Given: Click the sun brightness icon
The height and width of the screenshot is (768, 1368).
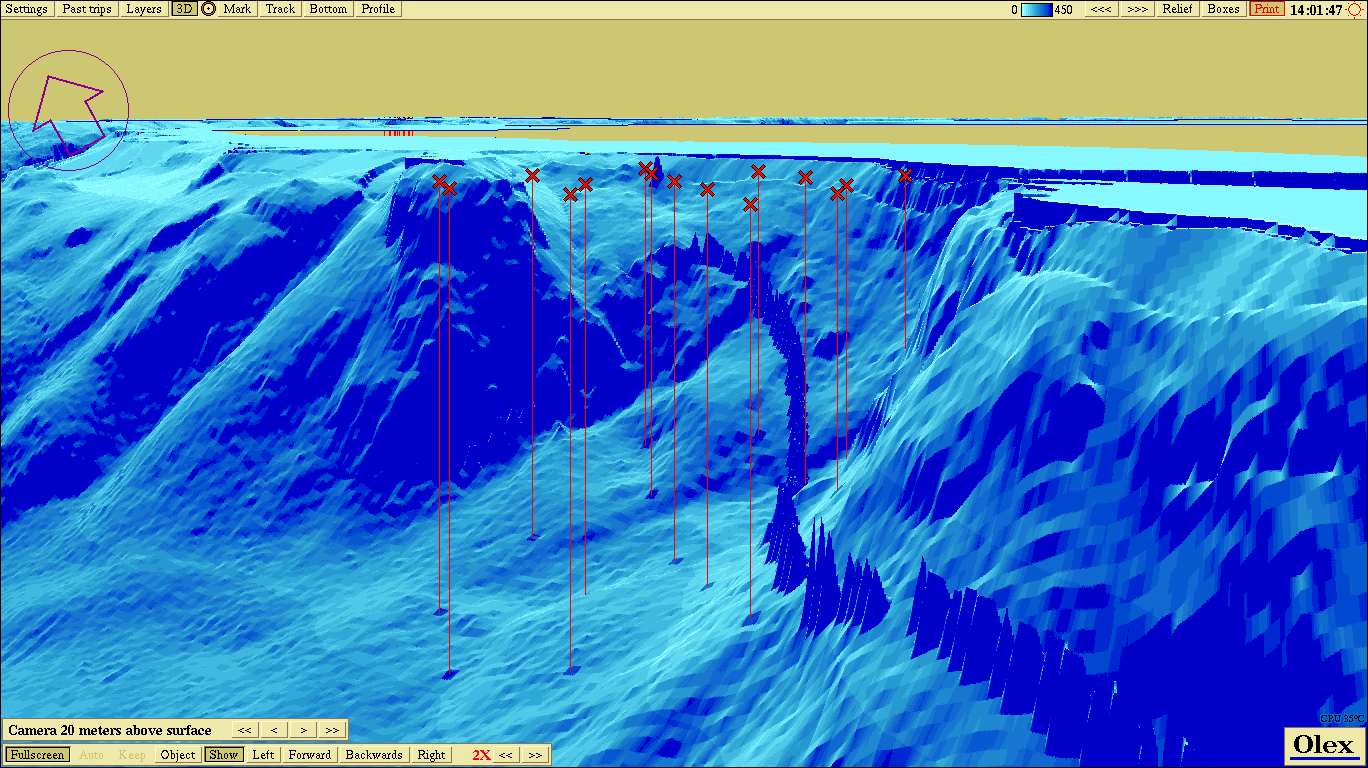Looking at the screenshot, I should tap(1355, 10).
